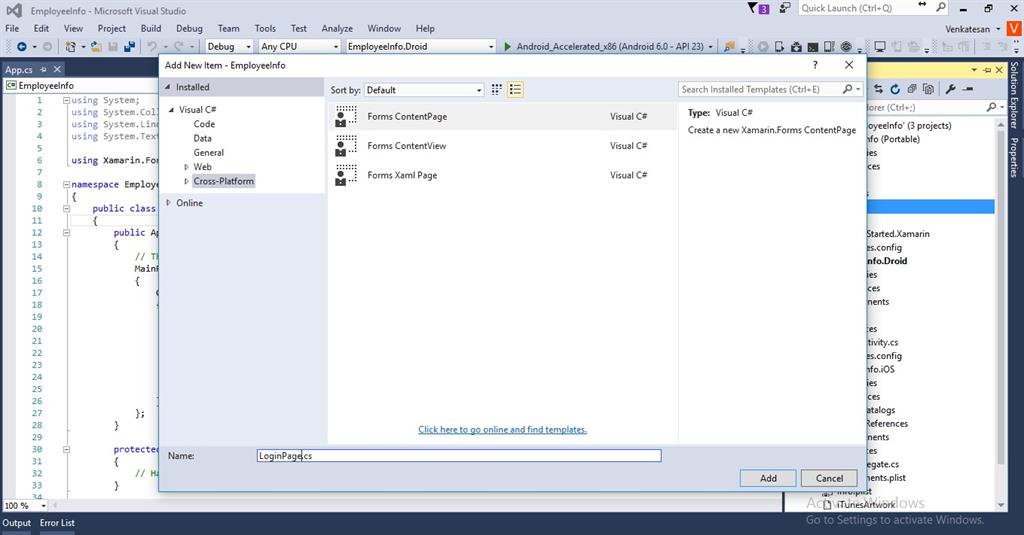Click the orange V account avatar
1024x535 pixels.
[x=1014, y=29]
